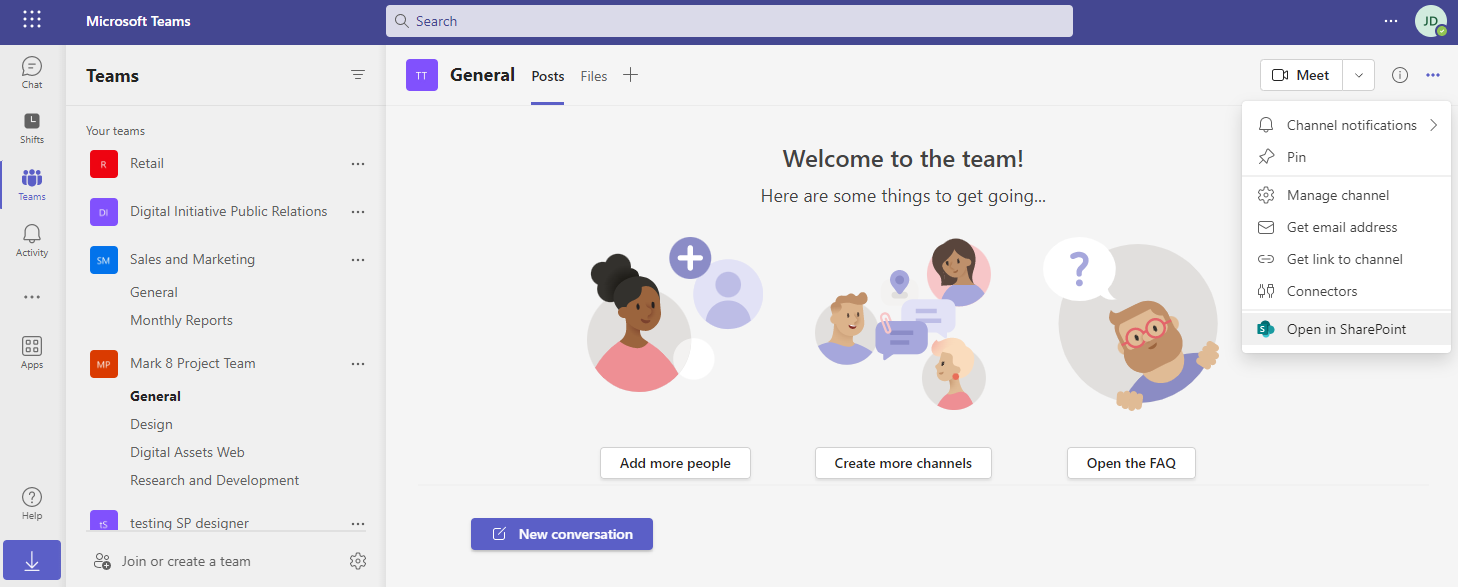Viewport: 1458px width, 587px height.
Task: Click Create more channels button
Action: (x=903, y=463)
